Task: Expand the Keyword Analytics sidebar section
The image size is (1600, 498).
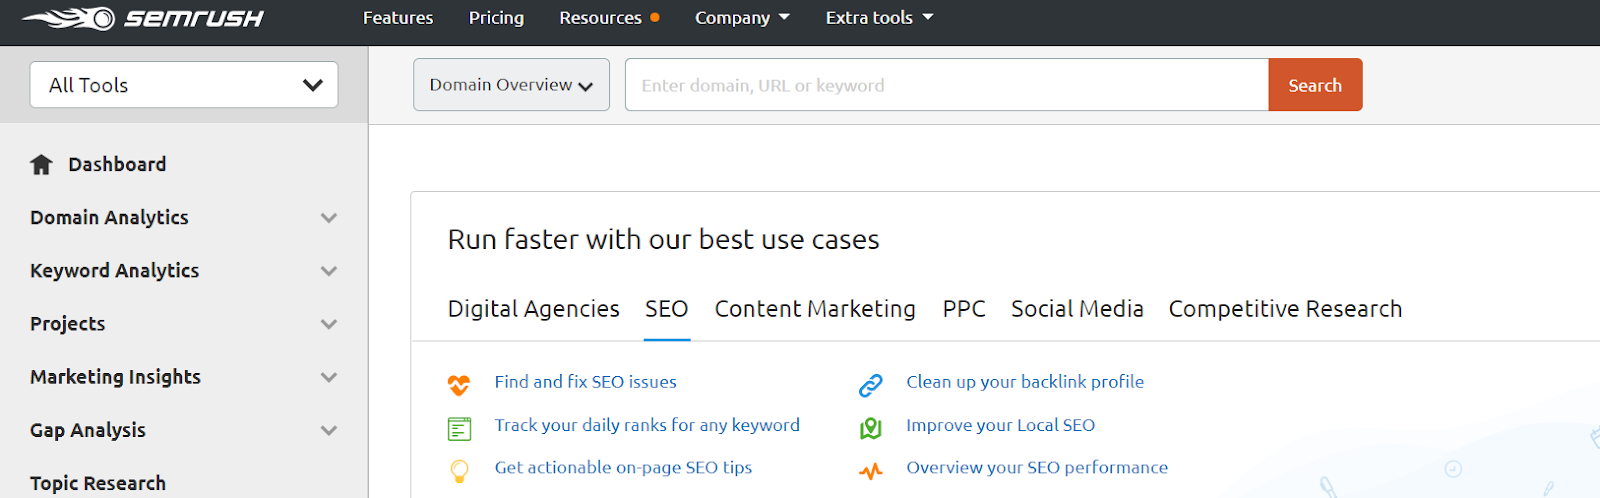Action: click(328, 271)
